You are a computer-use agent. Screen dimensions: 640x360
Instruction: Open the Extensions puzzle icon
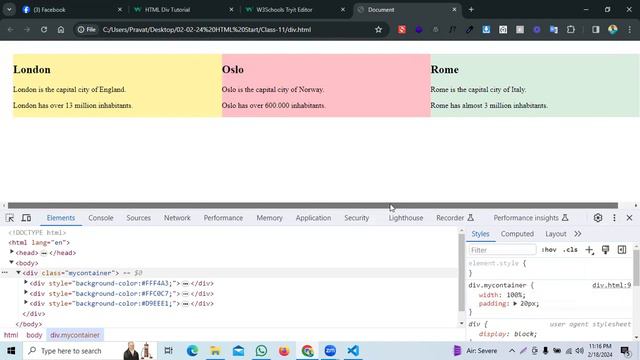pyautogui.click(x=571, y=29)
